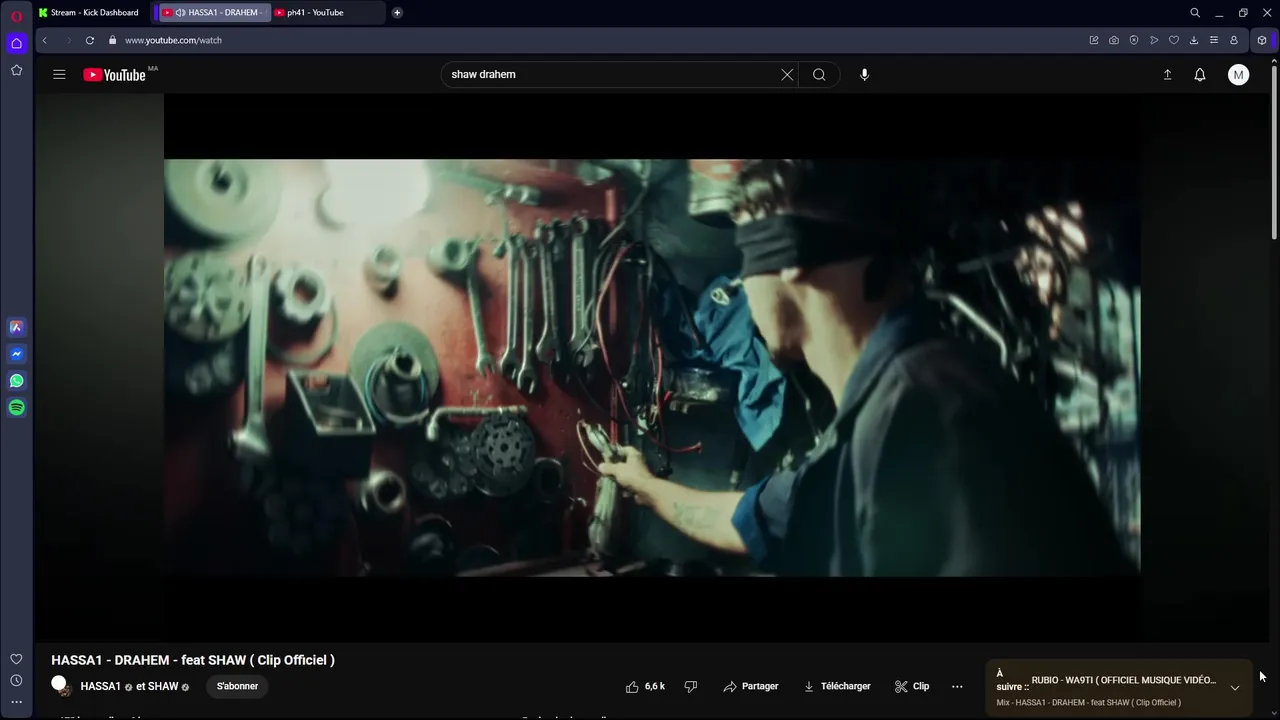This screenshot has height=720, width=1280.
Task: Open YouTube notifications bell
Action: (1200, 75)
